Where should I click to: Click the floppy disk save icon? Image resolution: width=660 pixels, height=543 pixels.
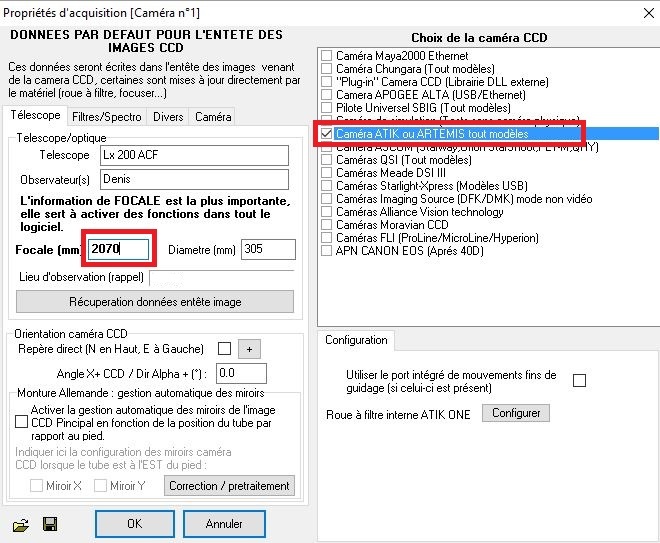coord(49,525)
